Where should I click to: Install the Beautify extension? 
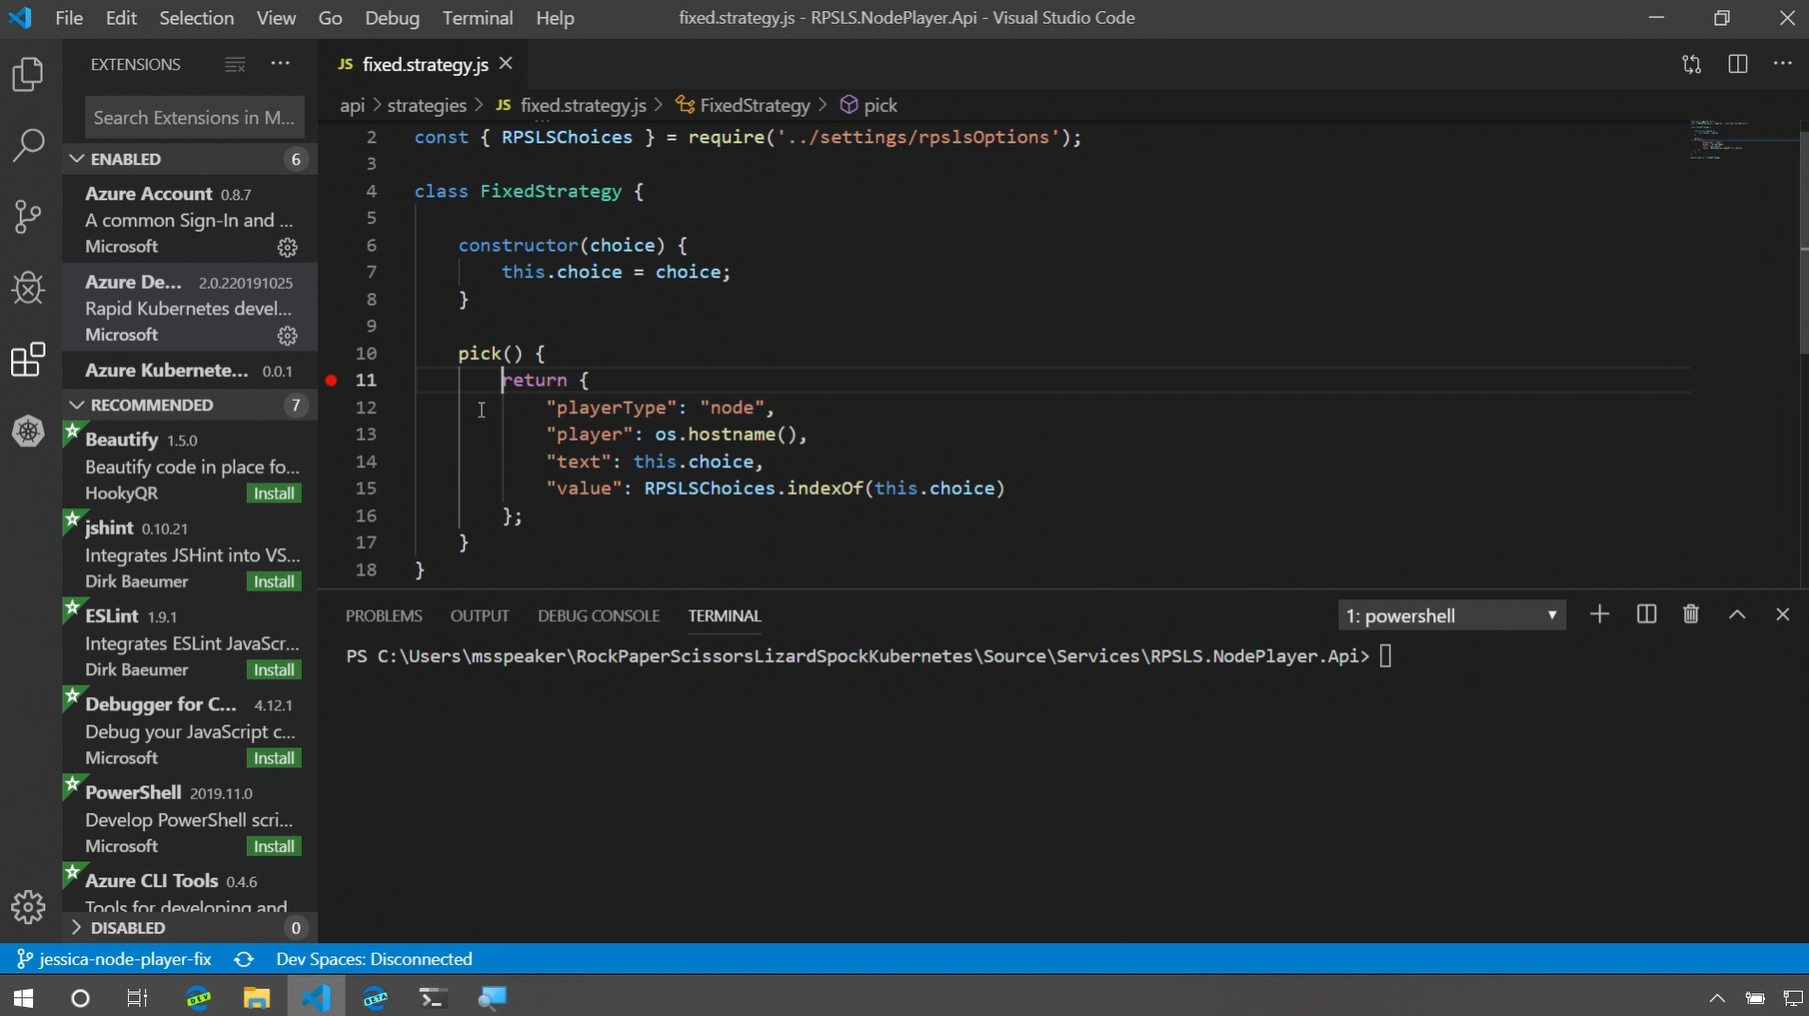(273, 494)
